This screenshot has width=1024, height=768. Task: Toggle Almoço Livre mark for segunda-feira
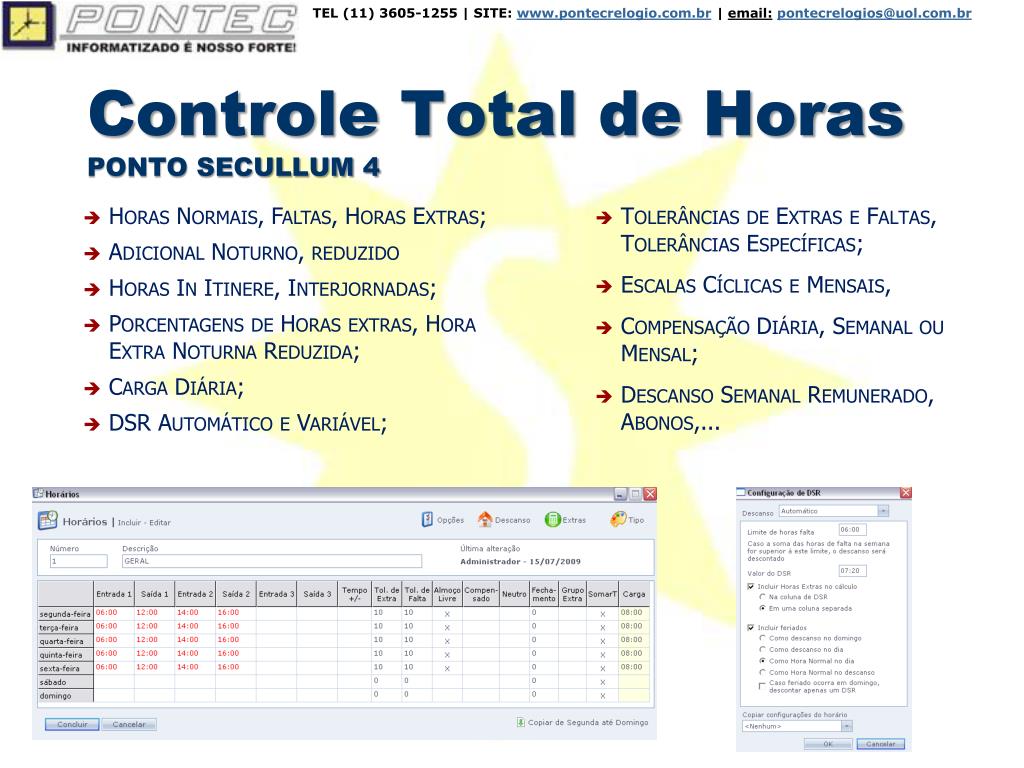[x=447, y=614]
